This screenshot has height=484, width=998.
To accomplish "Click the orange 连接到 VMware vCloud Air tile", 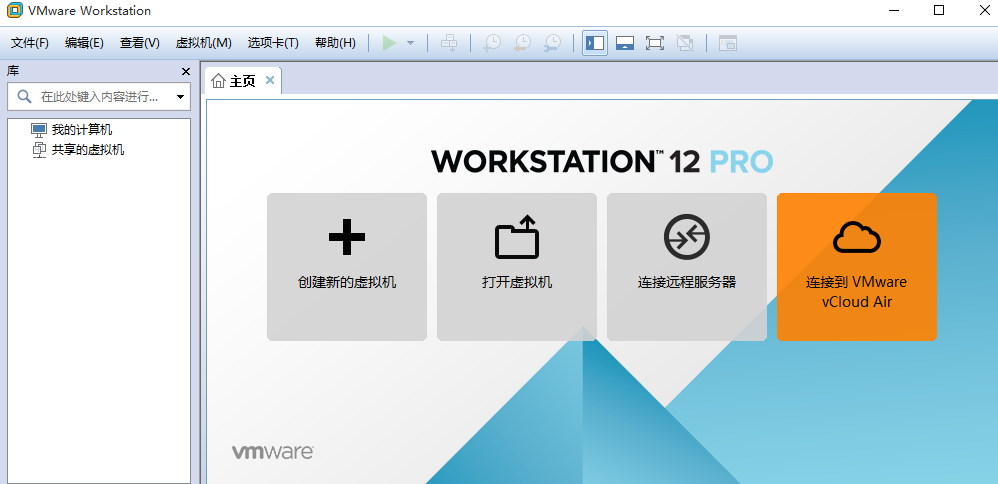I will coord(857,267).
